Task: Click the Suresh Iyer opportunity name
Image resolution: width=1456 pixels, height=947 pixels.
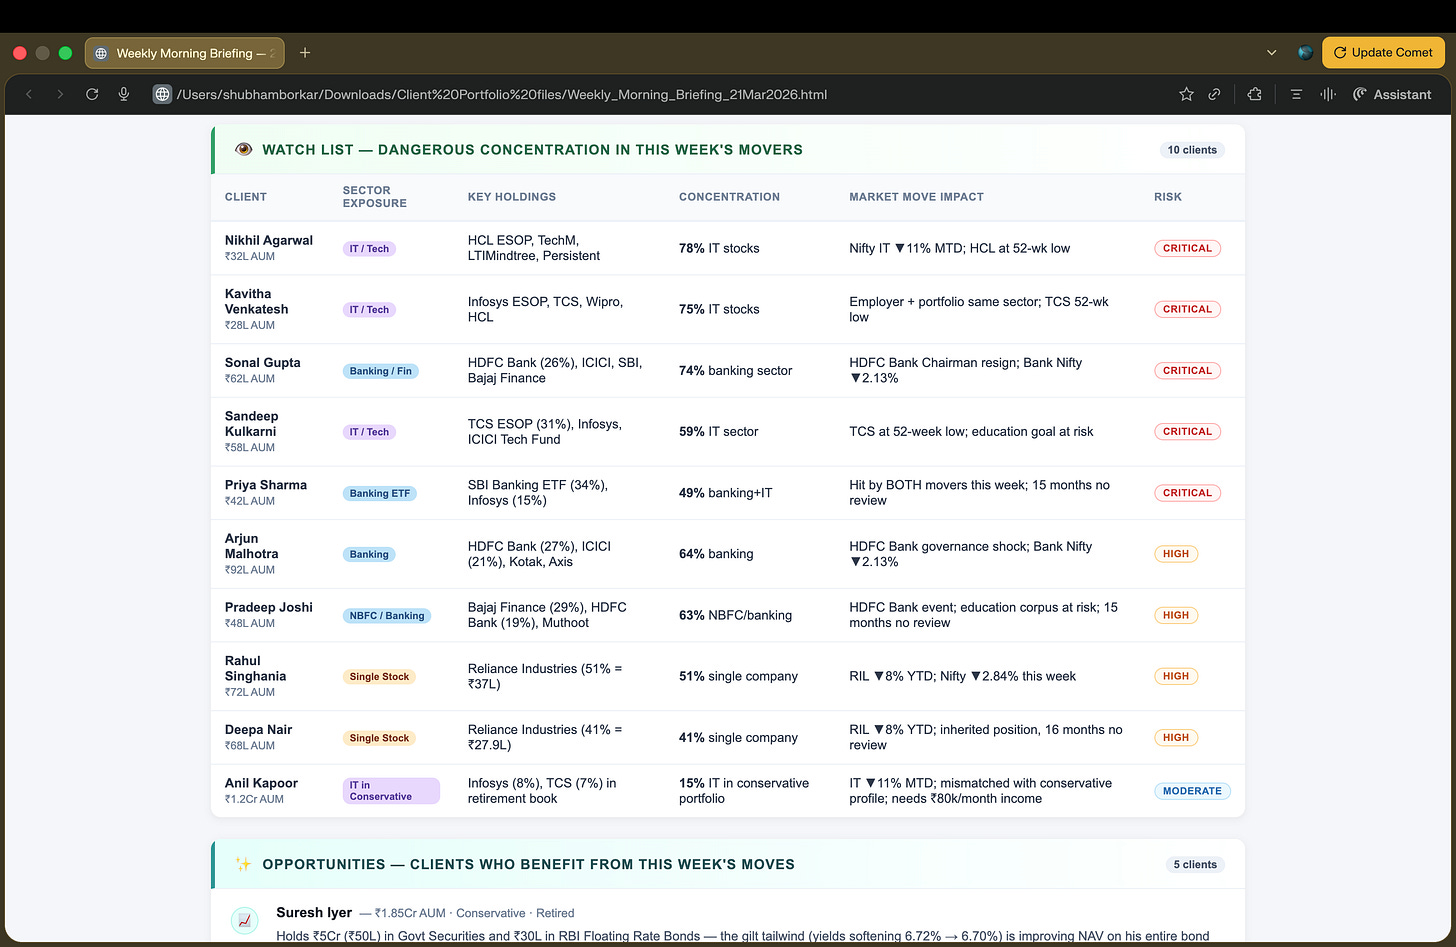Action: 314,912
